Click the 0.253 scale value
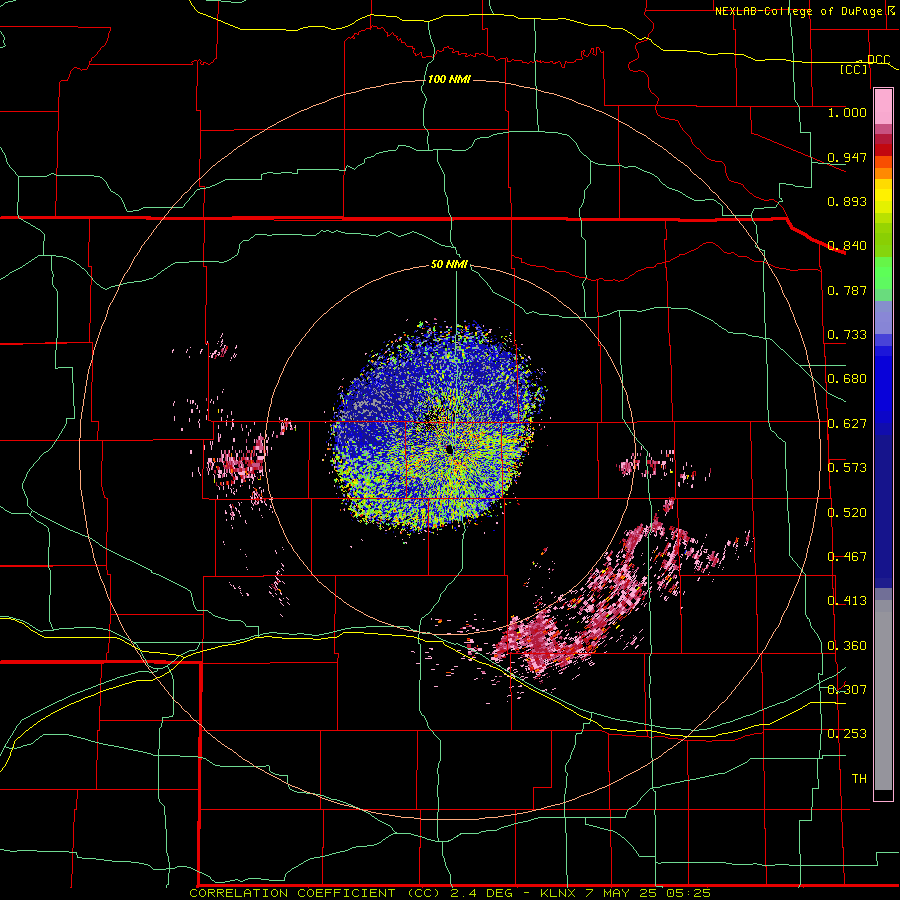This screenshot has height=900, width=900. point(847,734)
